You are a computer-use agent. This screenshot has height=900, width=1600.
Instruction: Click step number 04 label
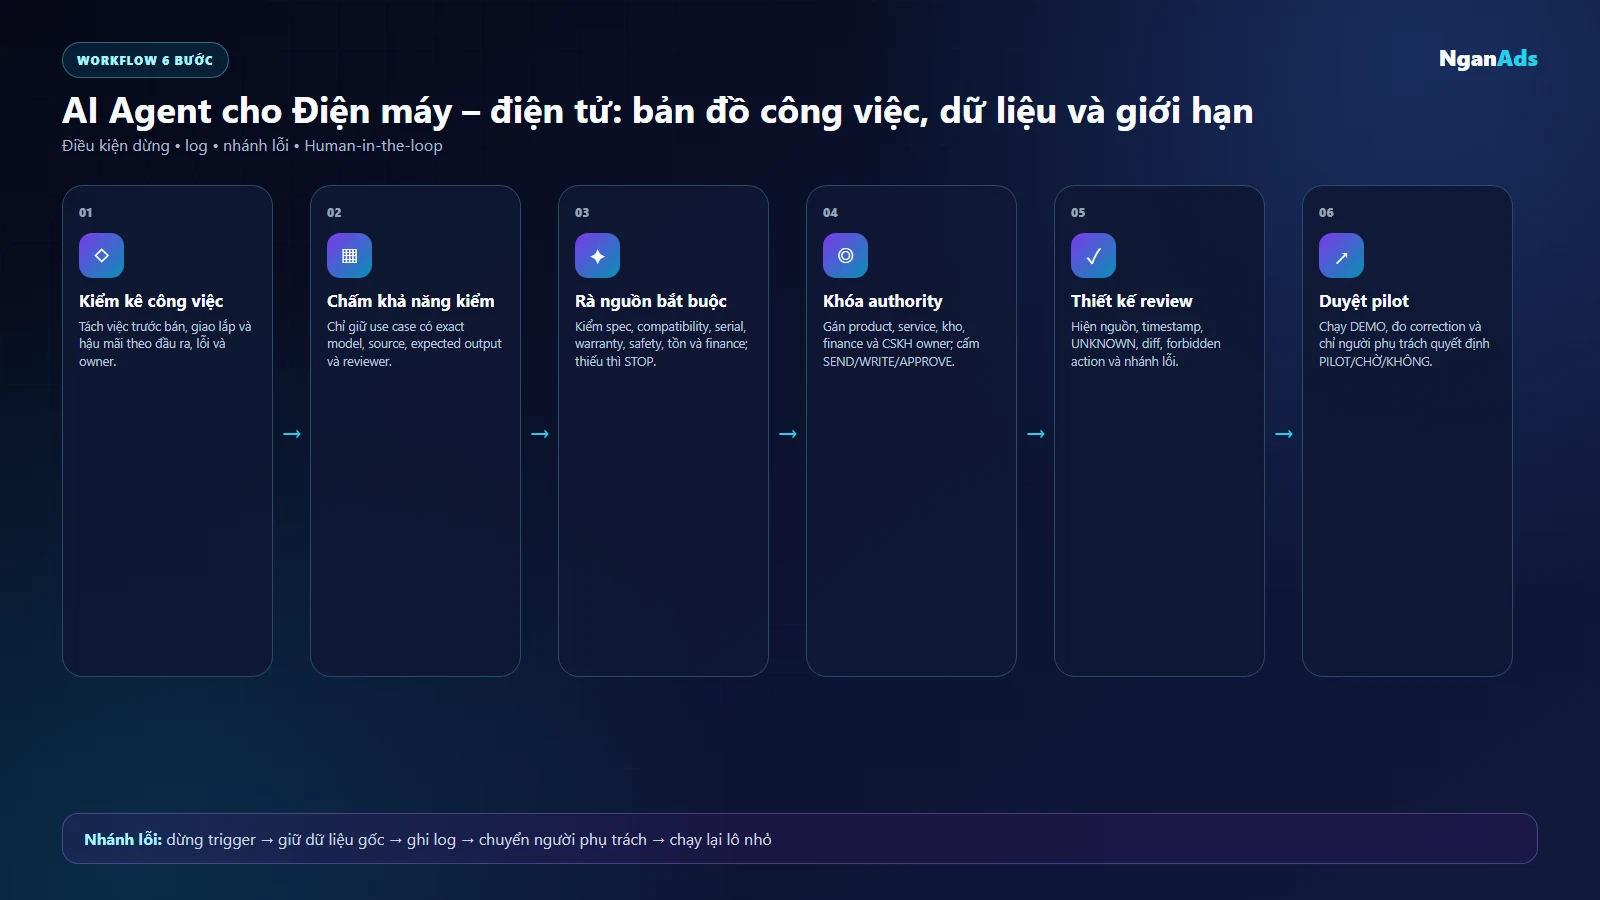[x=830, y=212]
